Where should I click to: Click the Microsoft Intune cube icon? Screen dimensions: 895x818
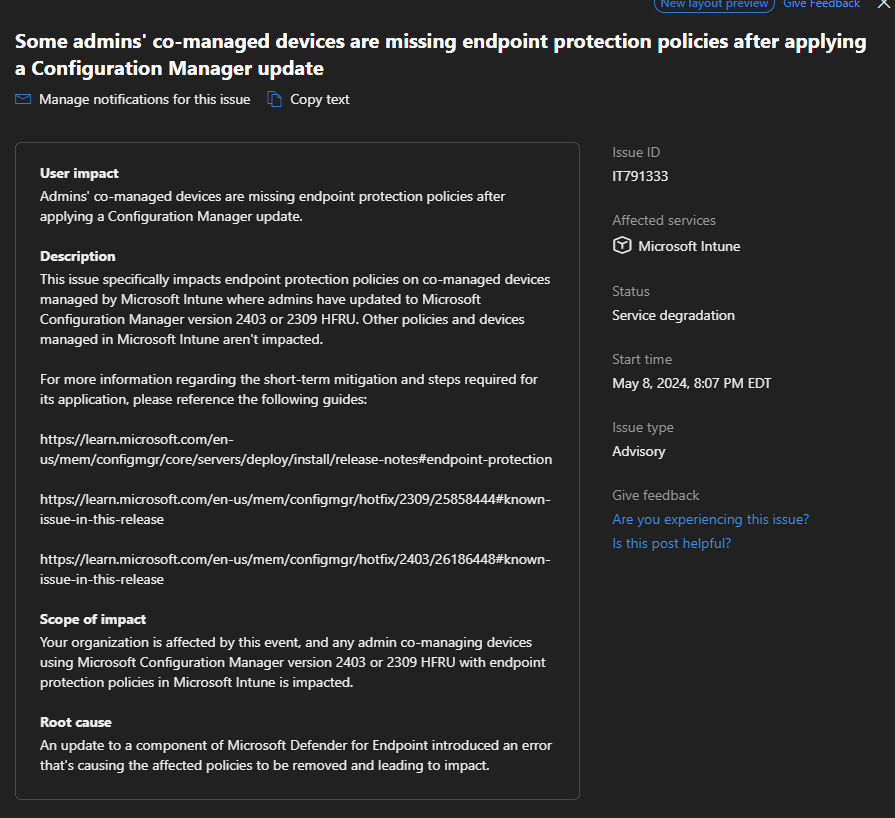pos(622,245)
